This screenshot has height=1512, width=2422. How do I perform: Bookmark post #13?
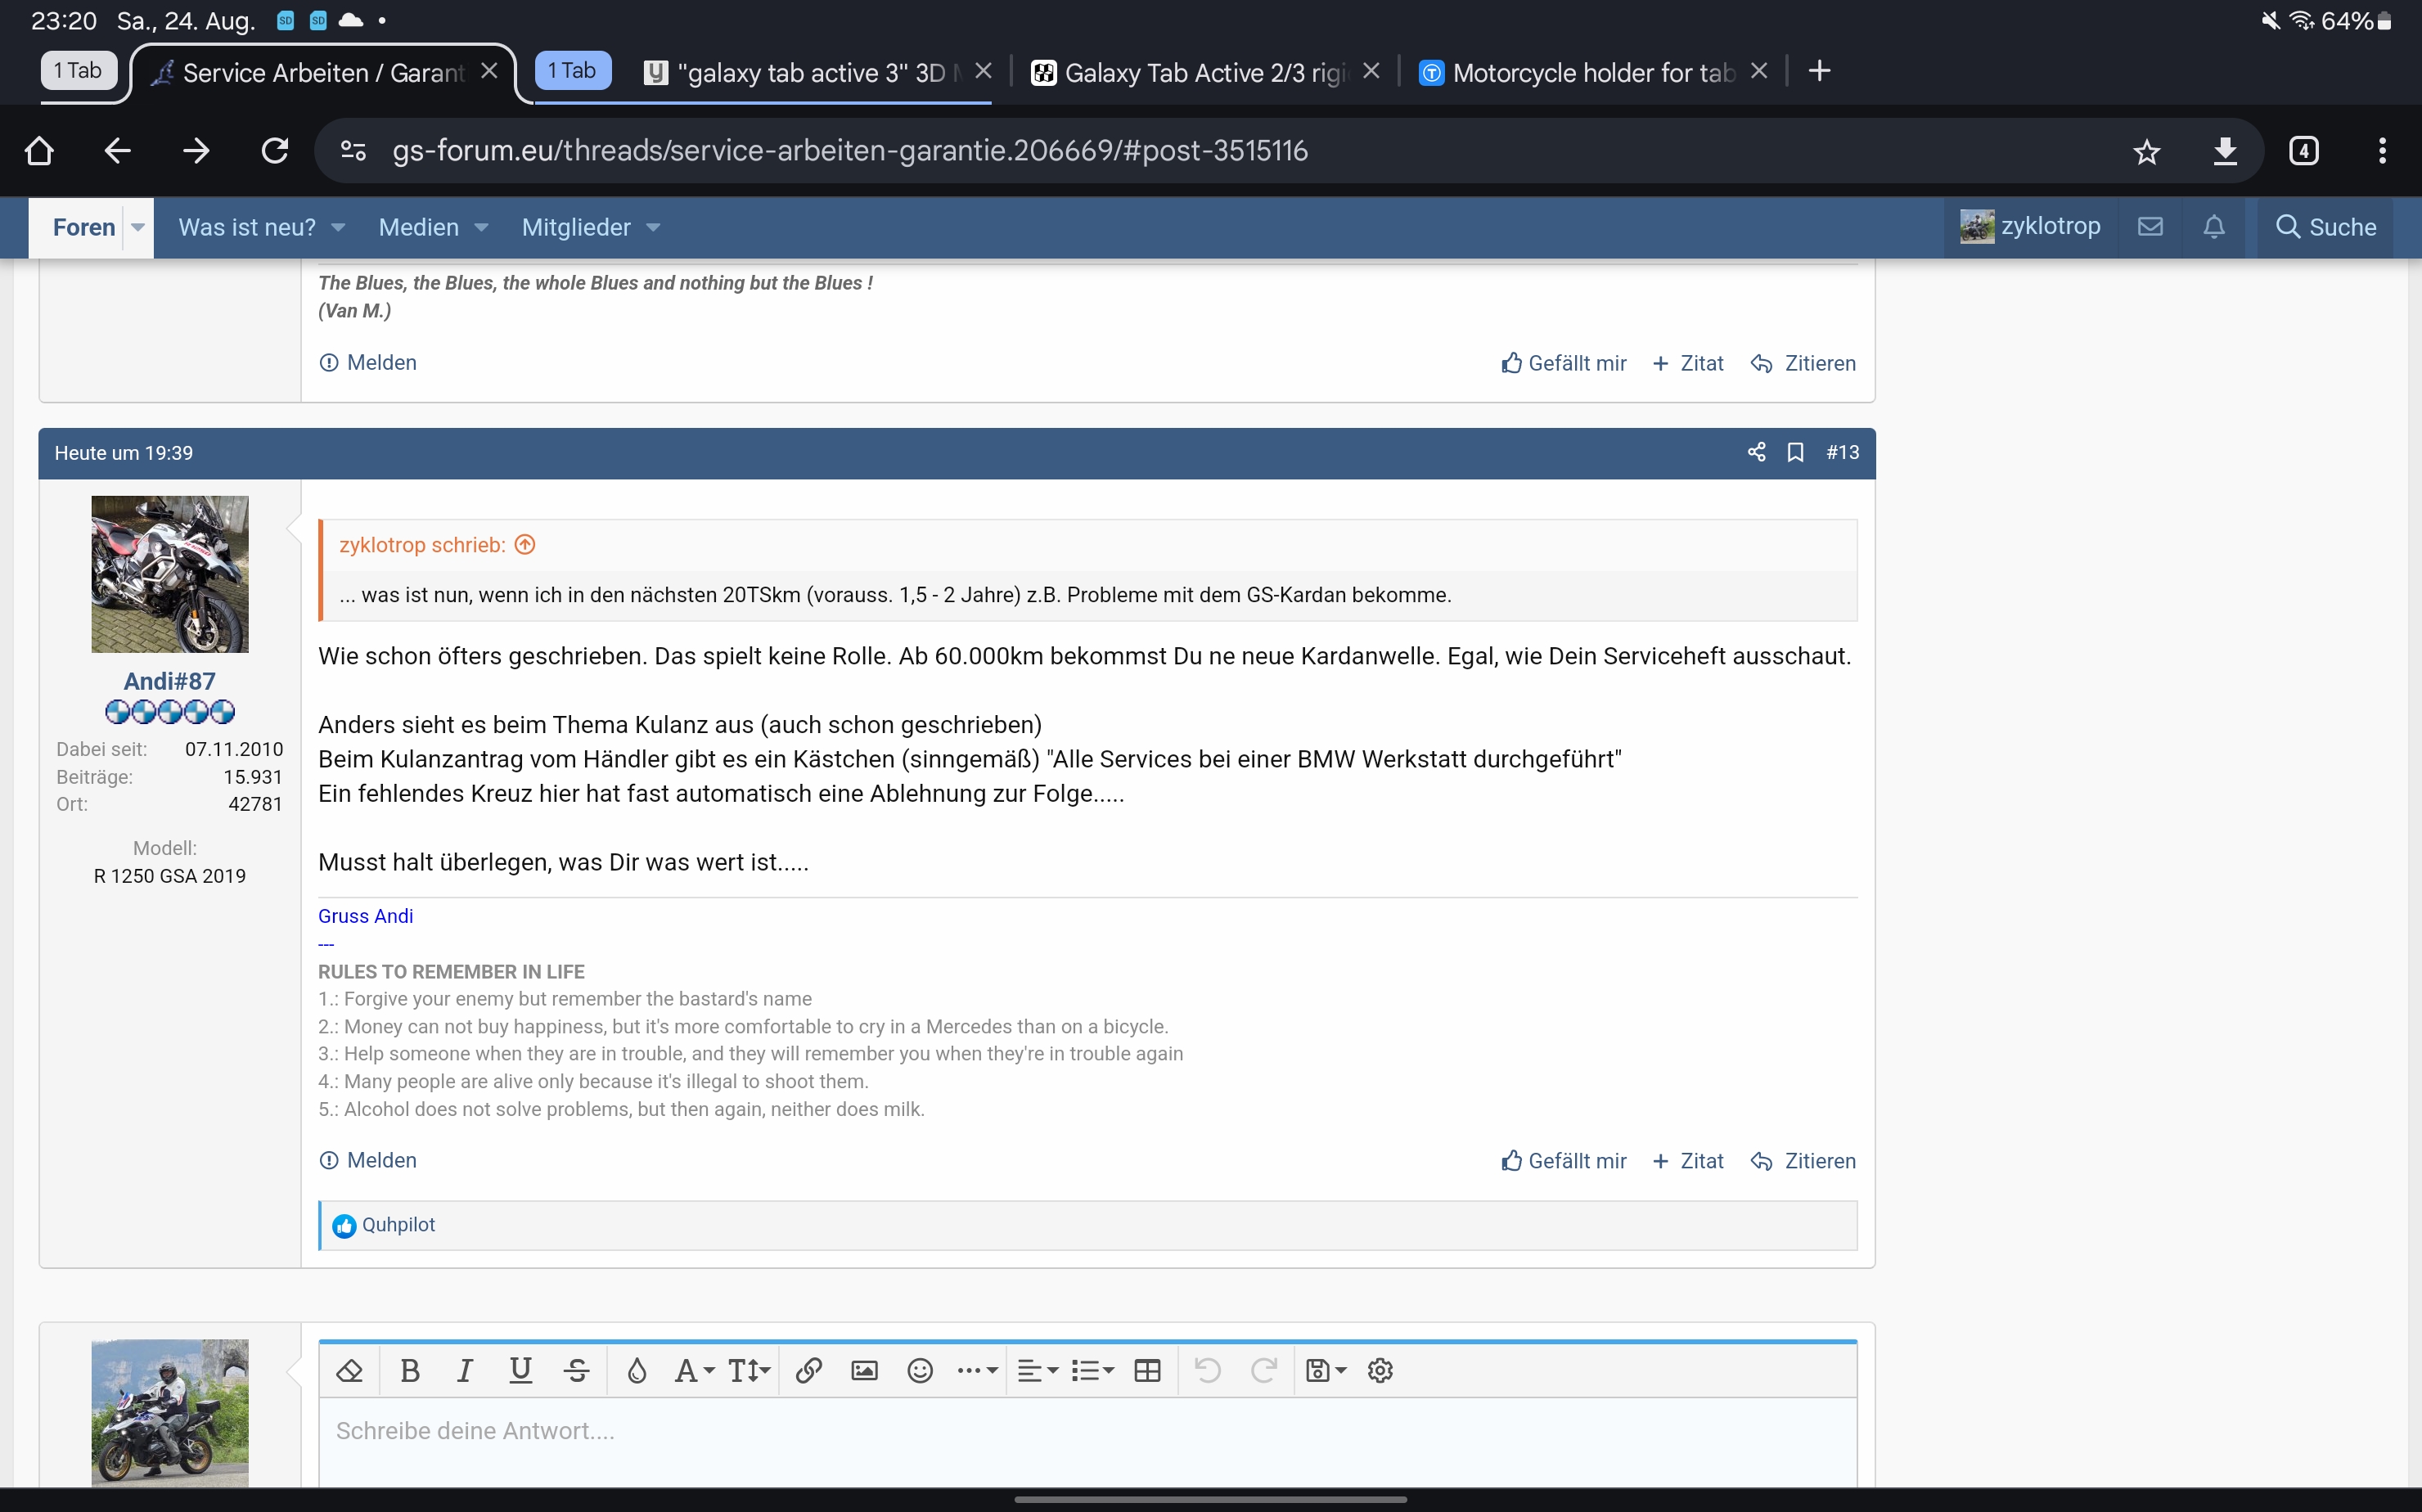[1795, 452]
